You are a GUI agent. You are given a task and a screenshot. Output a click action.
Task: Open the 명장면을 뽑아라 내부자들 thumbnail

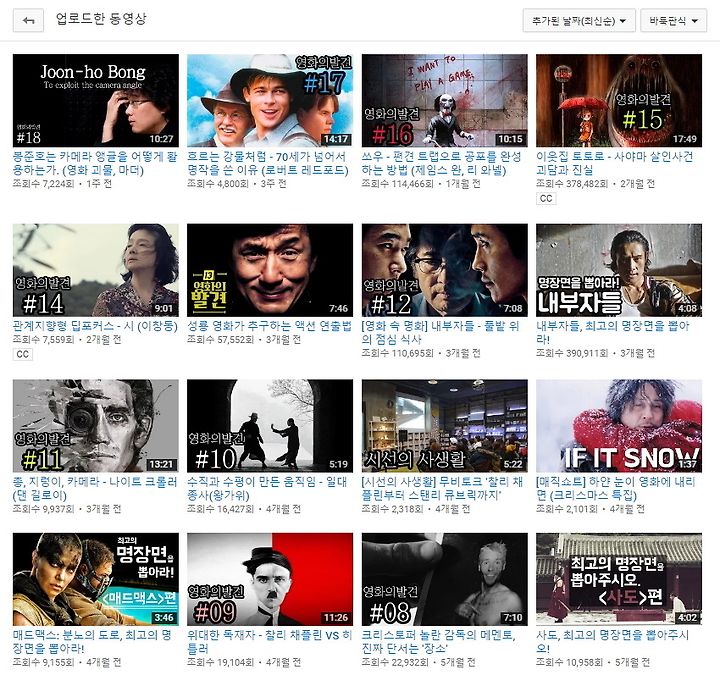(x=619, y=270)
